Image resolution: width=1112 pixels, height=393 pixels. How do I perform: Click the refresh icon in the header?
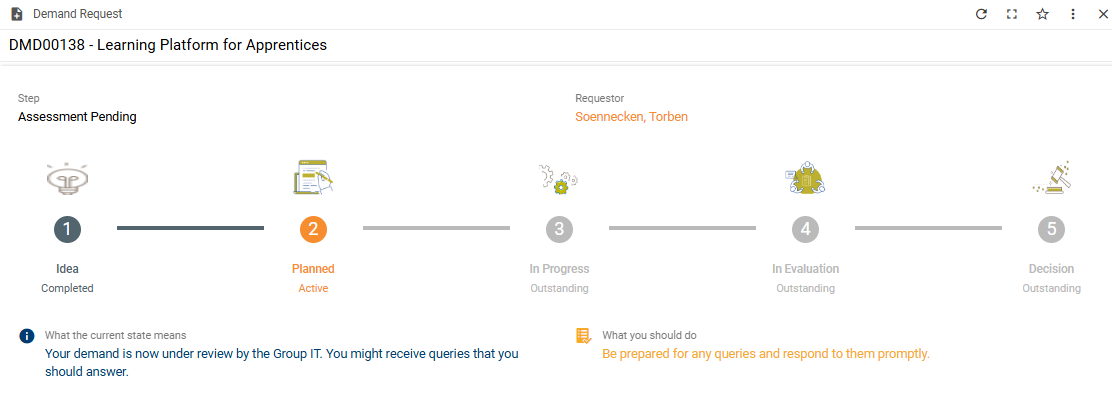(982, 14)
